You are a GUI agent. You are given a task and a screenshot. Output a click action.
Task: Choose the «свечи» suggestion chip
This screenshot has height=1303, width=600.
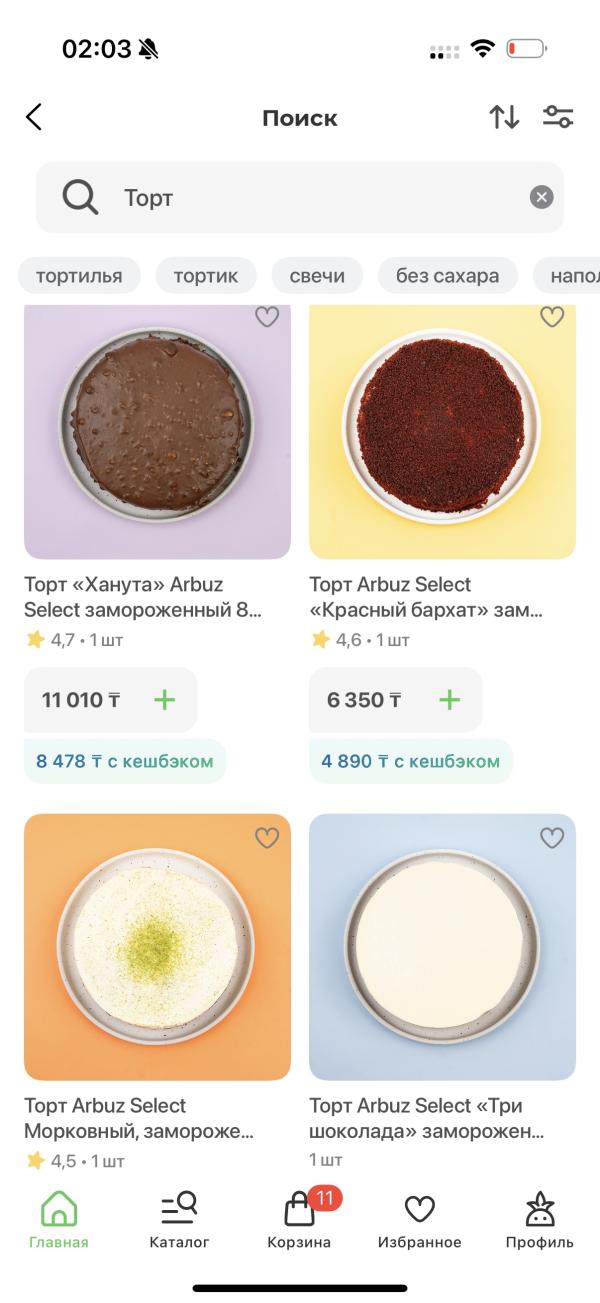(x=317, y=276)
